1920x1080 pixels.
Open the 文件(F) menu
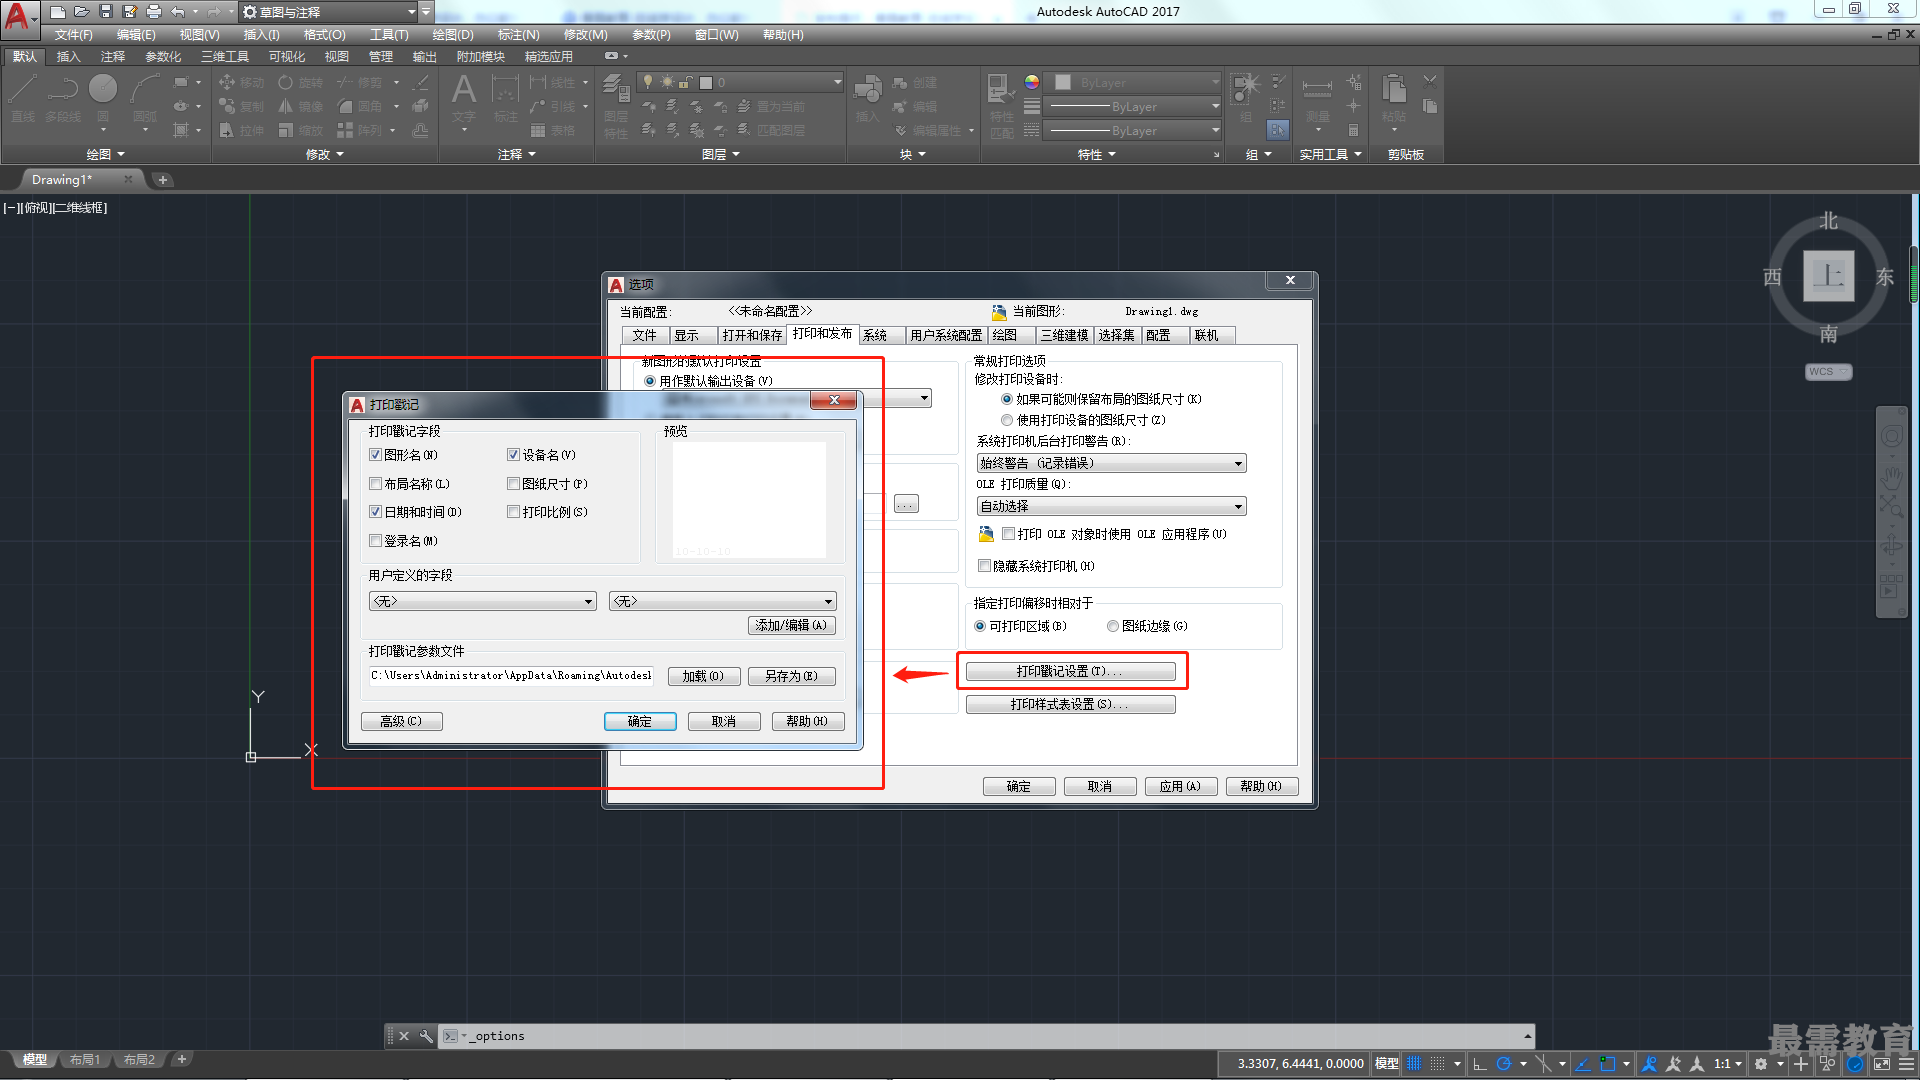pos(73,35)
